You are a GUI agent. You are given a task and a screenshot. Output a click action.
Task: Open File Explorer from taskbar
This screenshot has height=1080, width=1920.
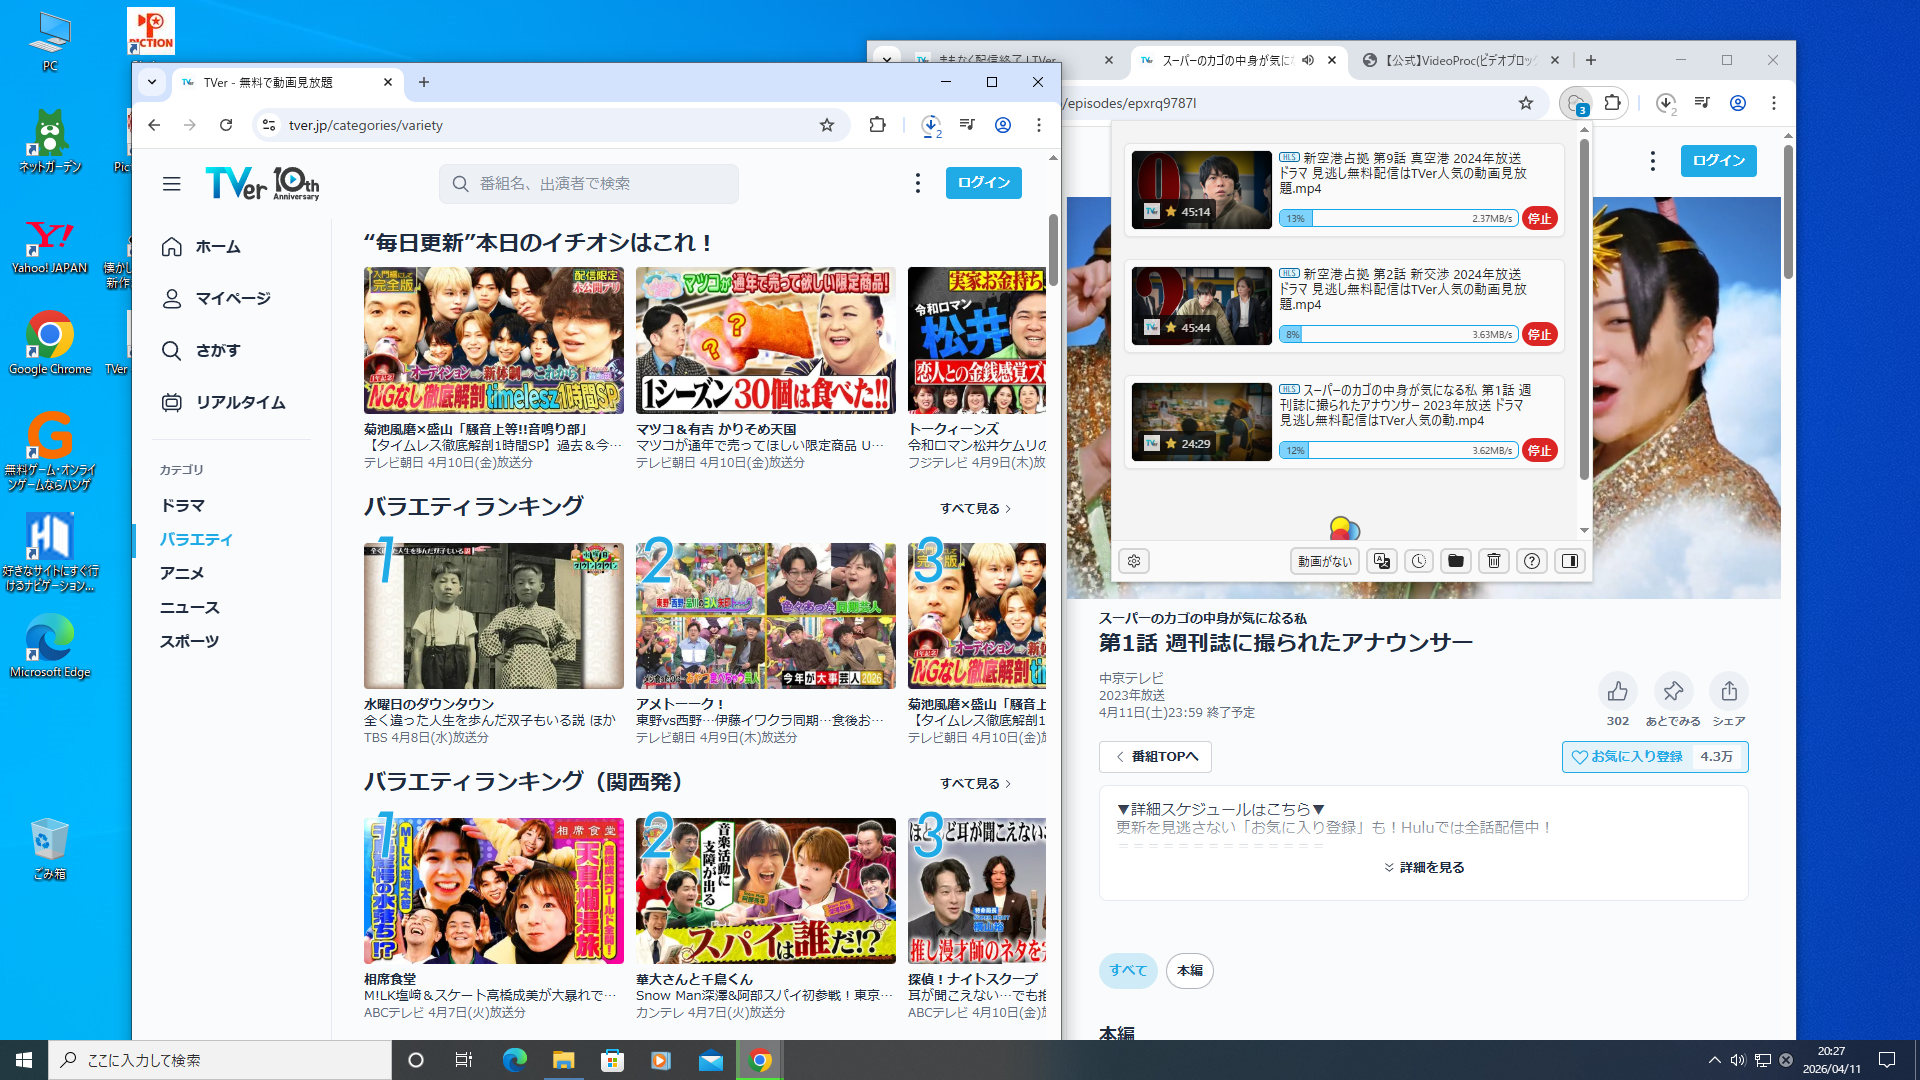pyautogui.click(x=563, y=1060)
